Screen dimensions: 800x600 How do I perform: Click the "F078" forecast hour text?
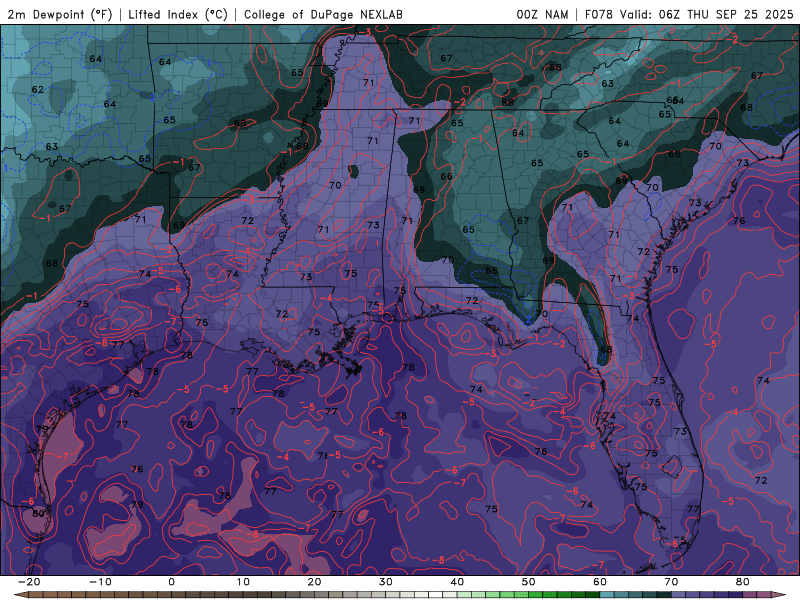click(x=598, y=14)
